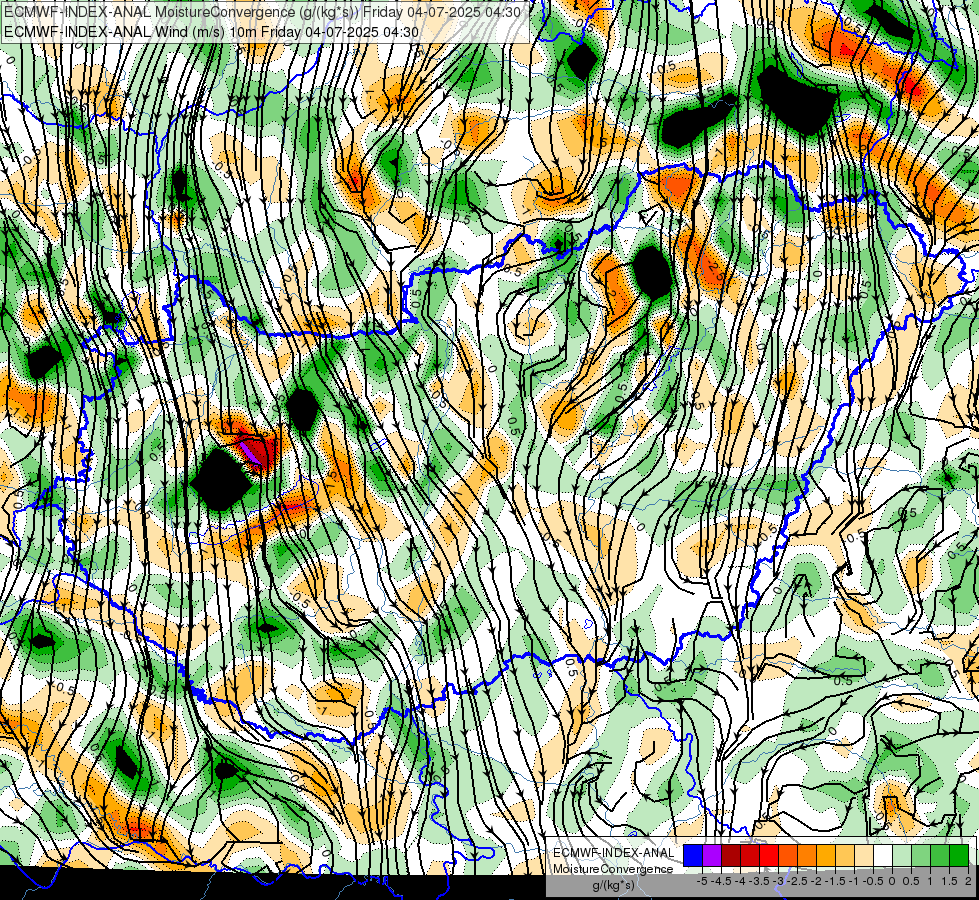The width and height of the screenshot is (979, 900).
Task: Click the '-1' legend tick label
Action: 854,881
